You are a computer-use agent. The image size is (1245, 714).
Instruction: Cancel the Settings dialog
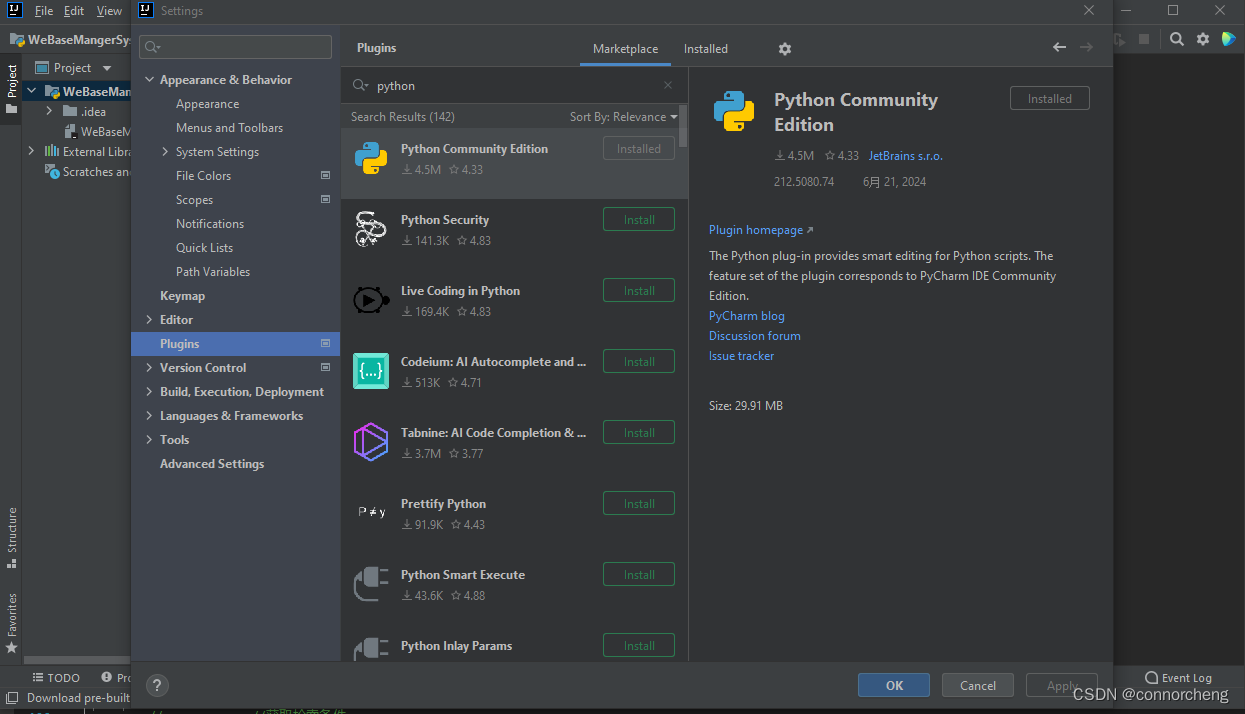[x=978, y=685]
